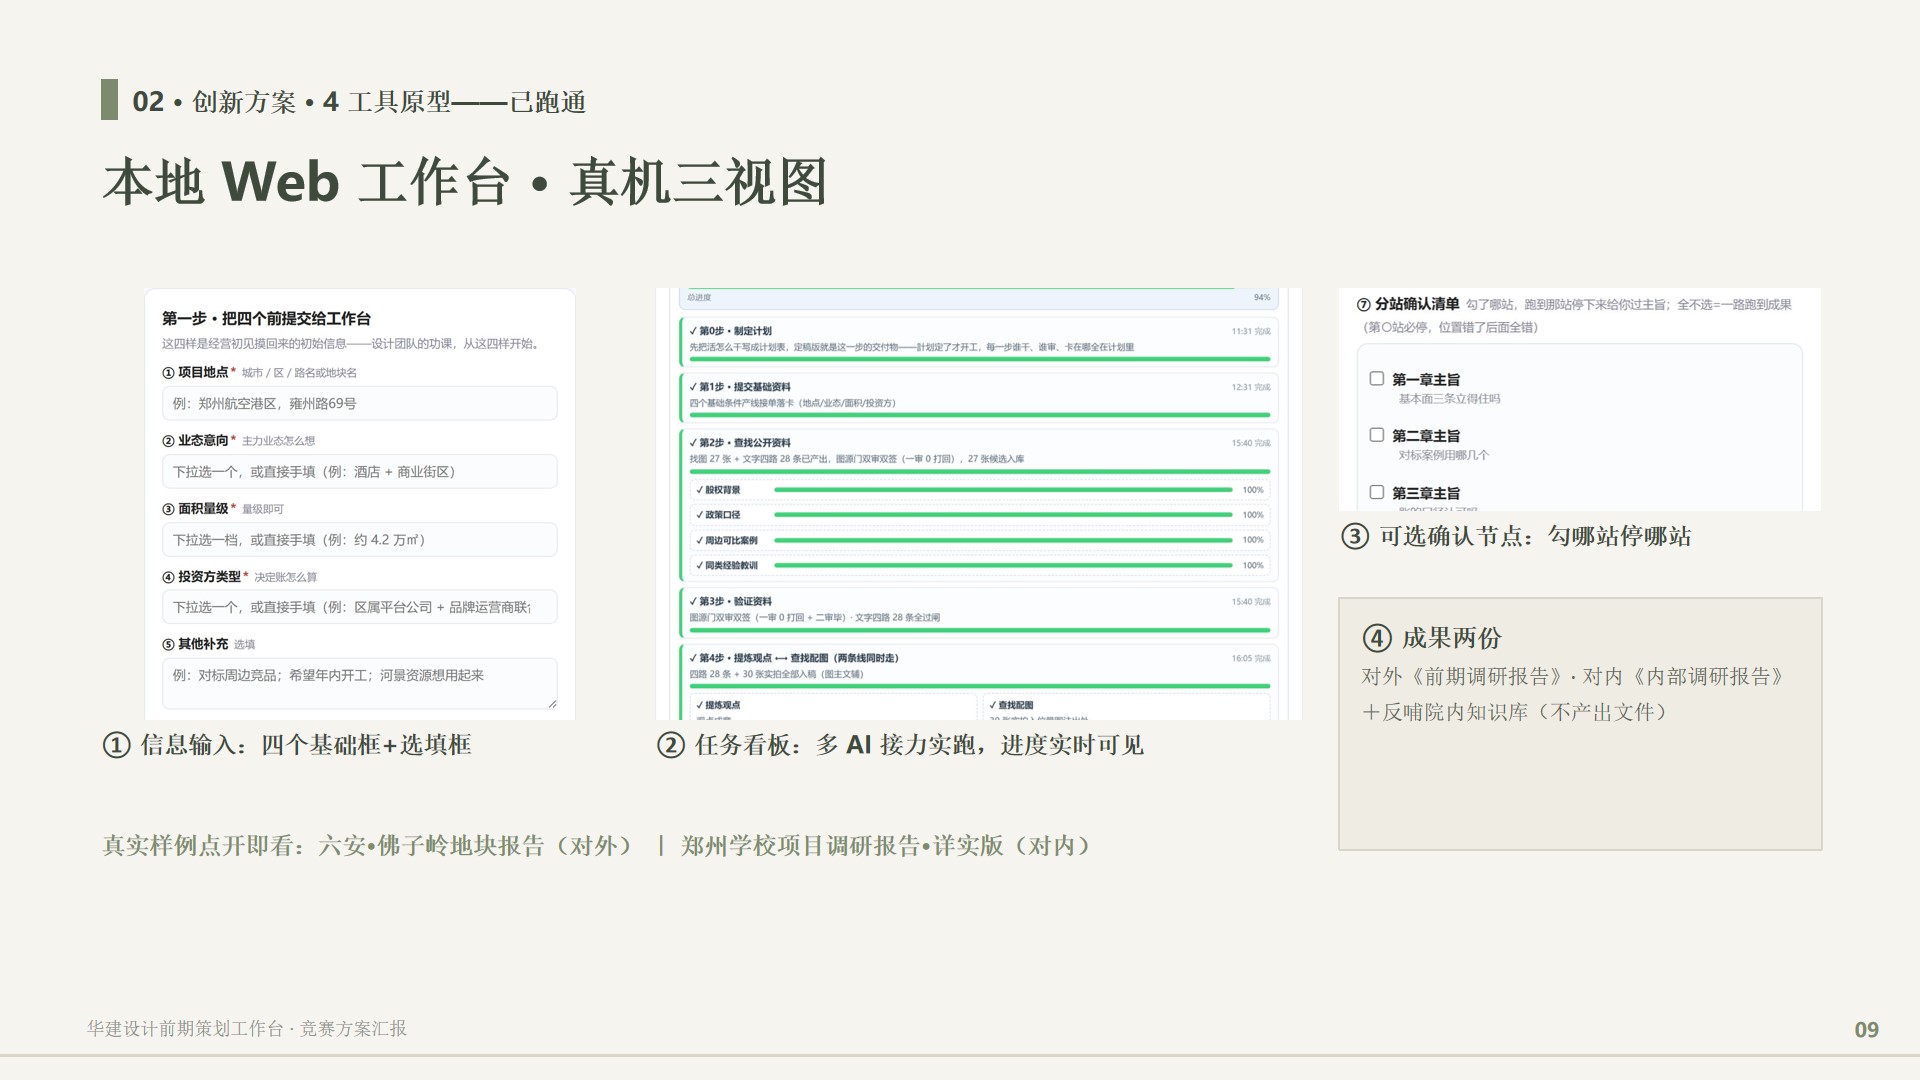
Task: Check the 第三章主旨 checkbox
Action: 1376,492
